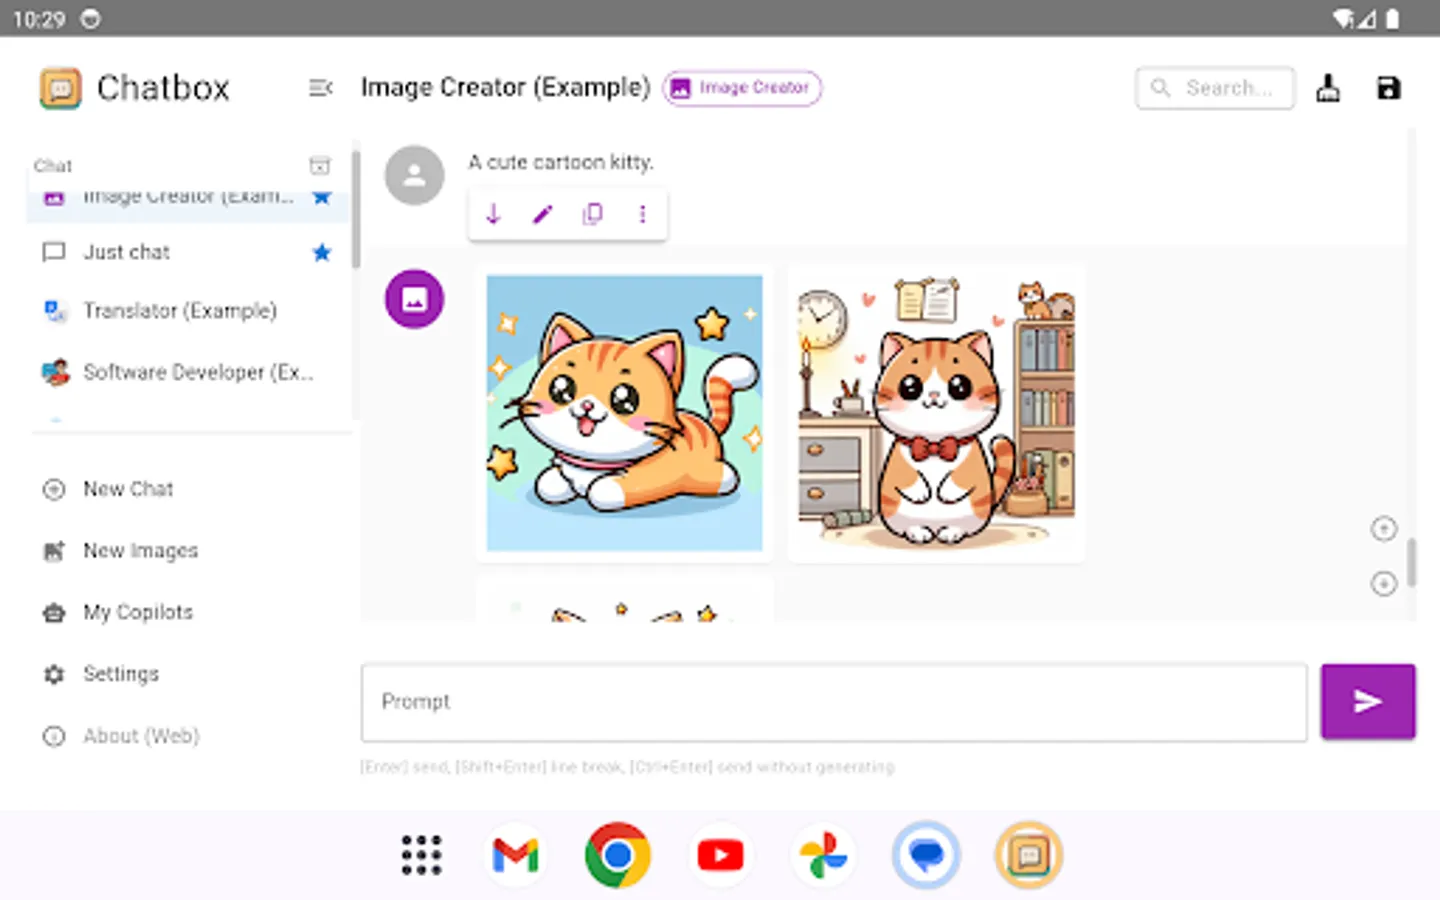Click the Image Creator chip label
1440x900 pixels.
[741, 88]
